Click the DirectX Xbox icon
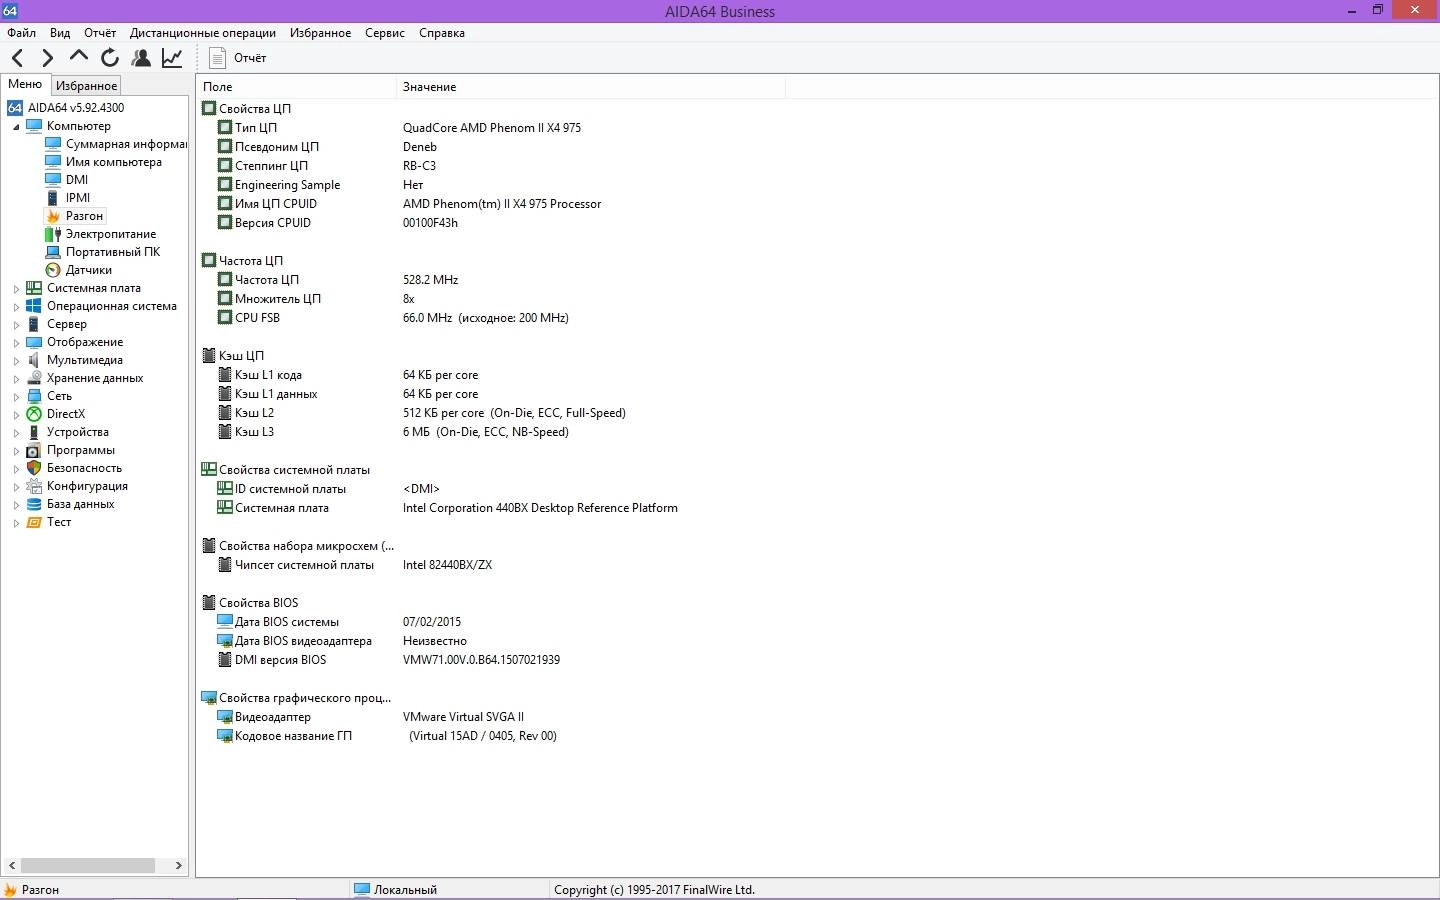1440x900 pixels. pyautogui.click(x=34, y=414)
